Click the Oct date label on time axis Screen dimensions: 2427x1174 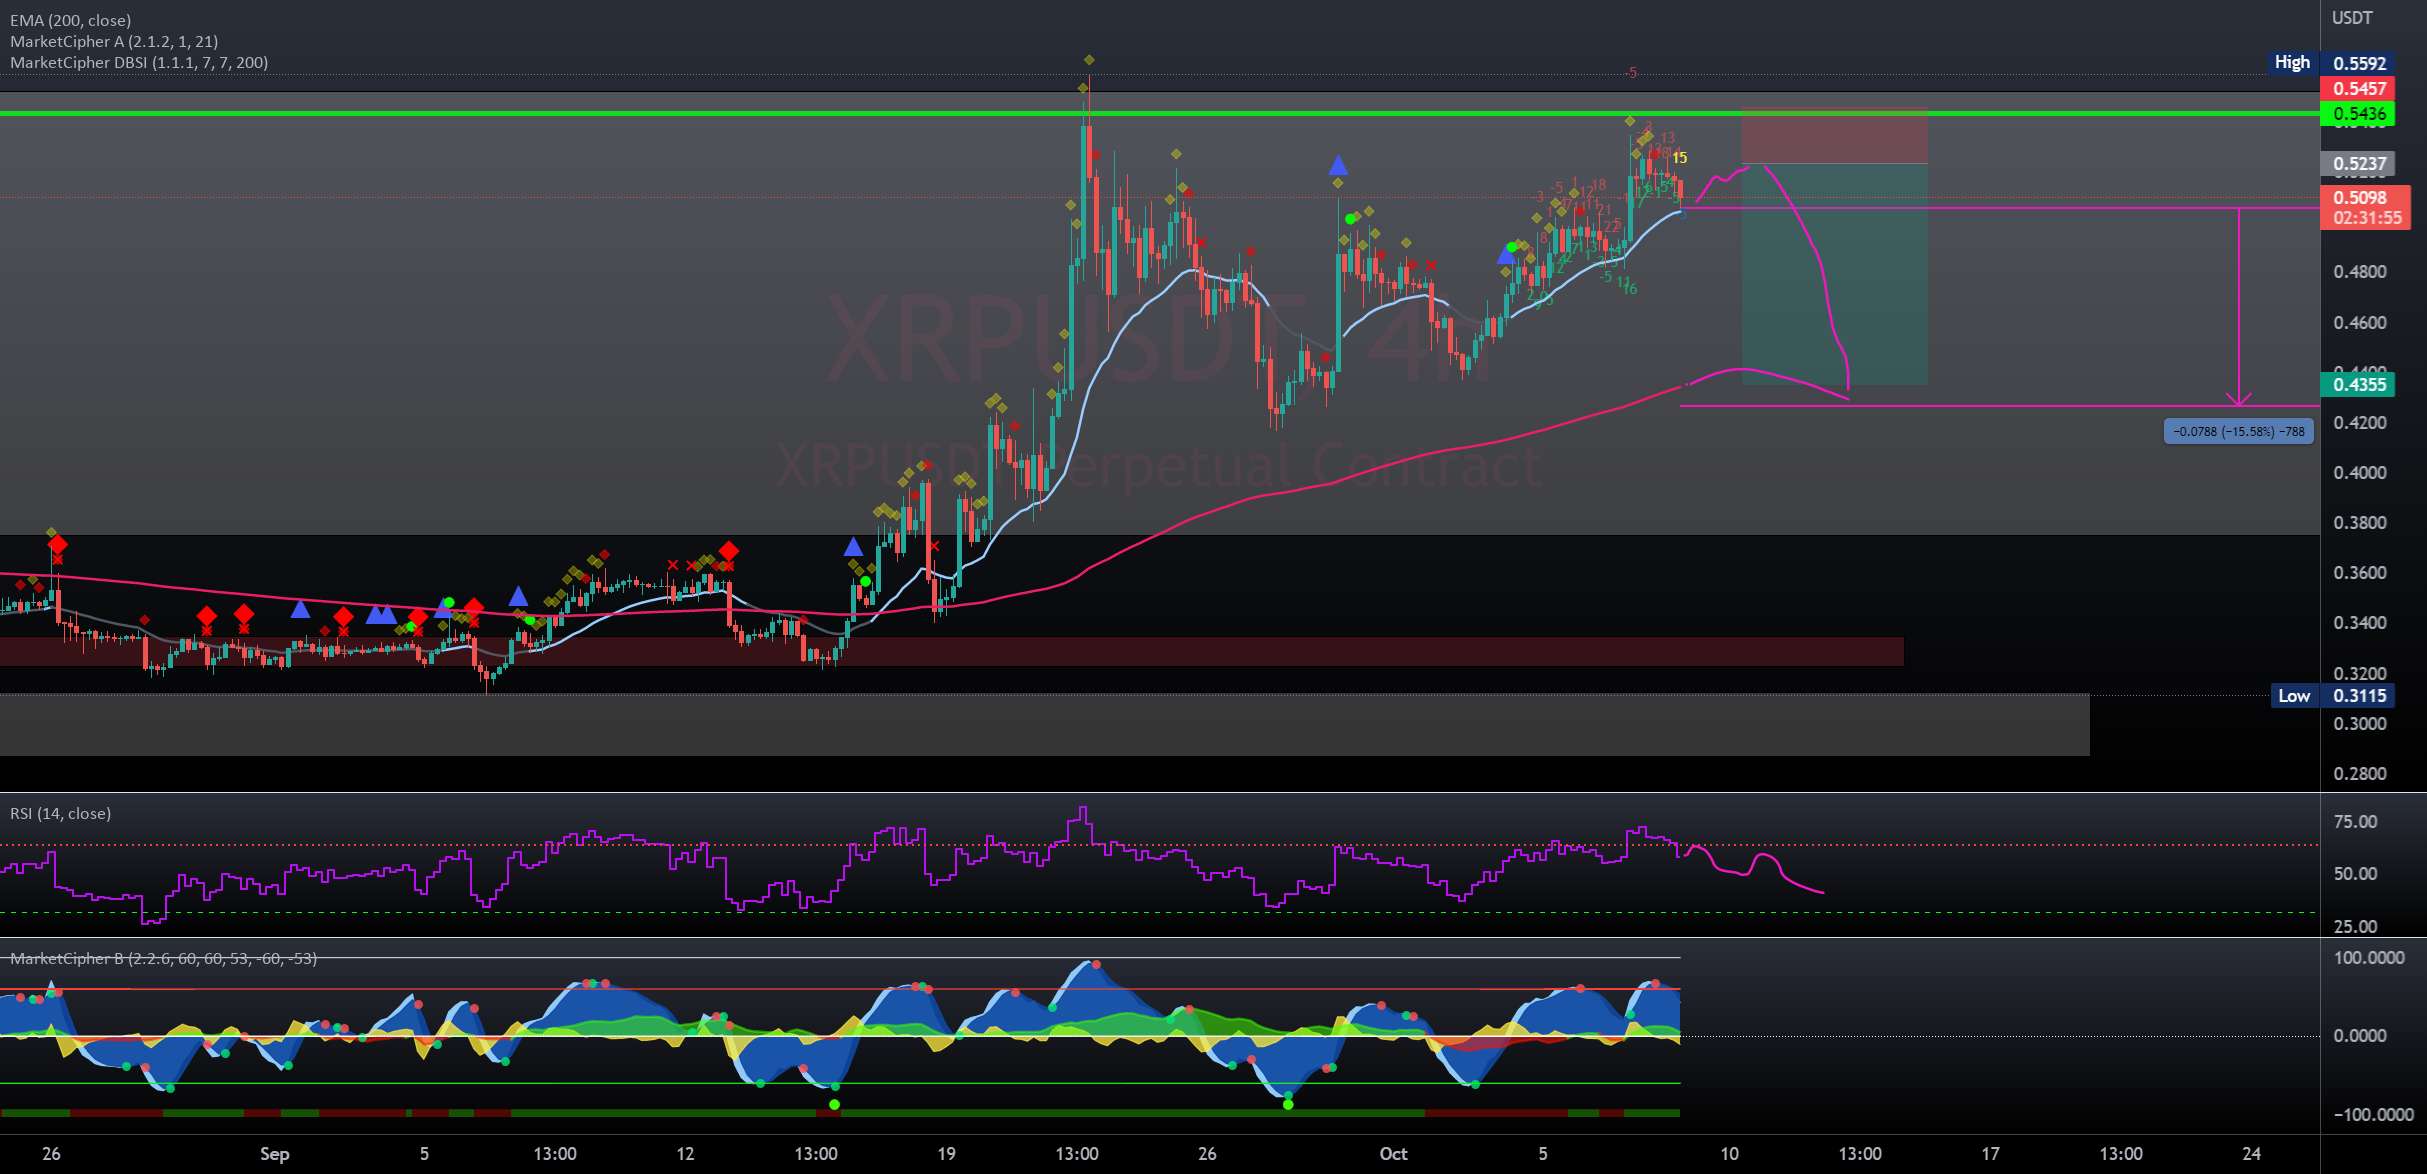(x=1393, y=1153)
